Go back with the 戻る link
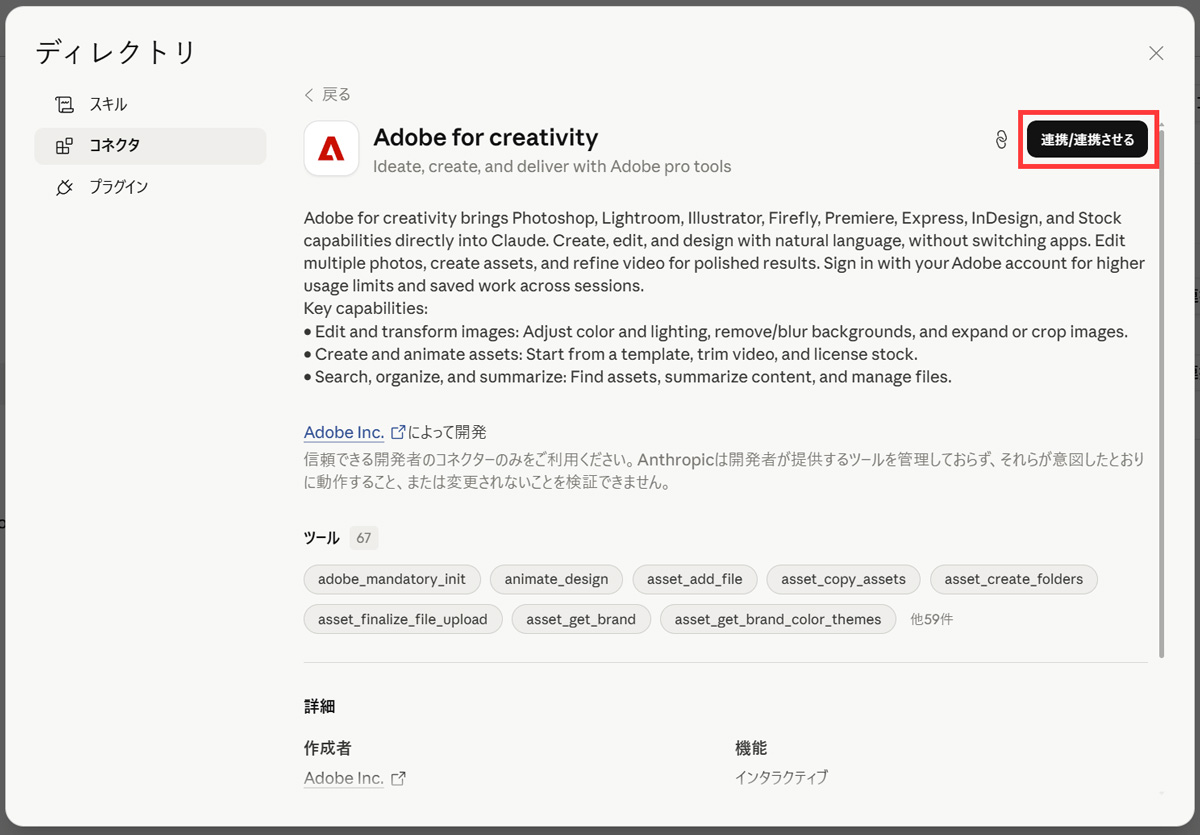 coord(328,95)
